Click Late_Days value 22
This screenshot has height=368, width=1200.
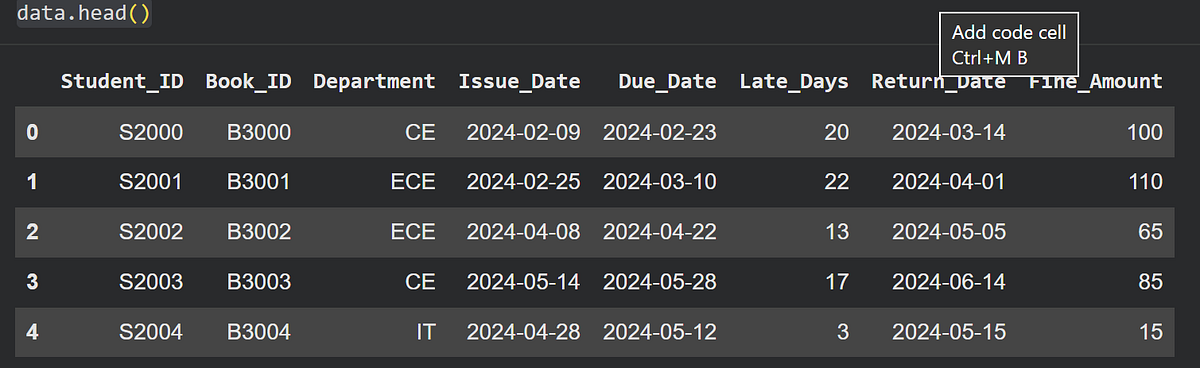837,182
